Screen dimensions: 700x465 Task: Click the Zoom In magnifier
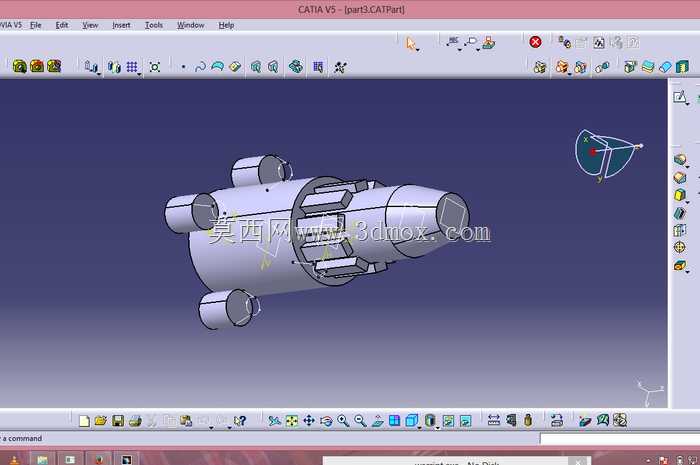[x=343, y=421]
